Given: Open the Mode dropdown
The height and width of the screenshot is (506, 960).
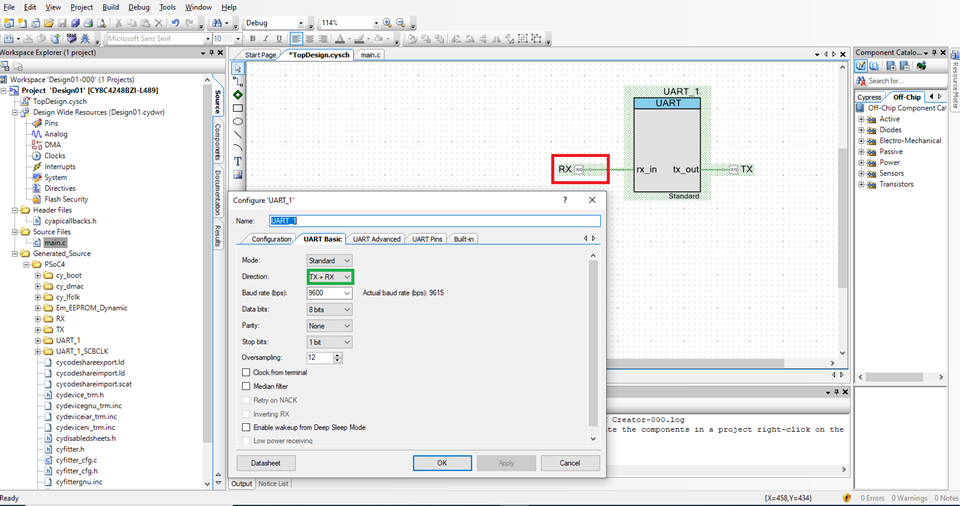Looking at the screenshot, I should pos(329,260).
